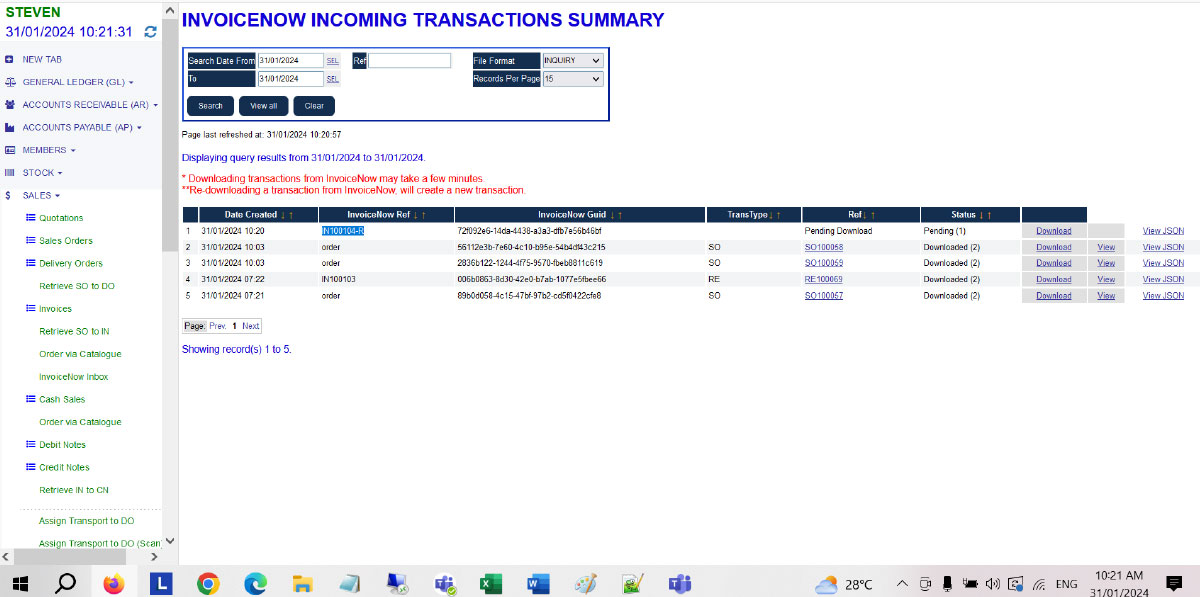Click the Sales dollar sign icon
The image size is (1200, 597).
[9, 196]
